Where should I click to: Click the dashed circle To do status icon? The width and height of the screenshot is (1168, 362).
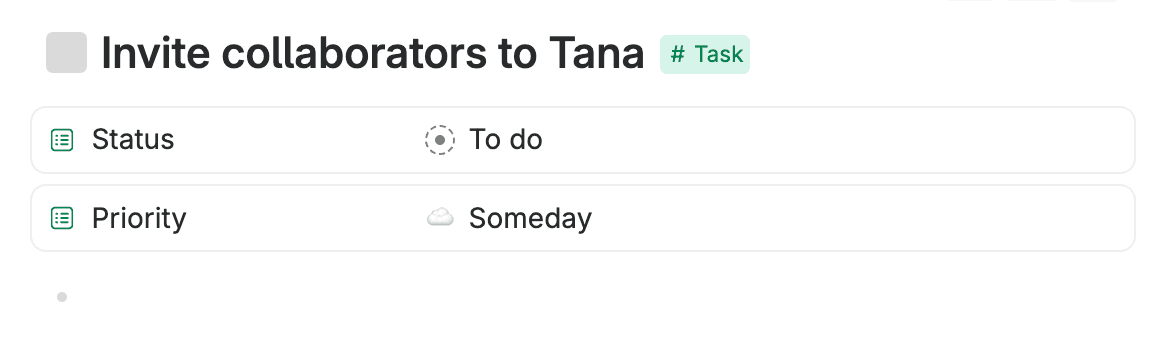click(439, 140)
